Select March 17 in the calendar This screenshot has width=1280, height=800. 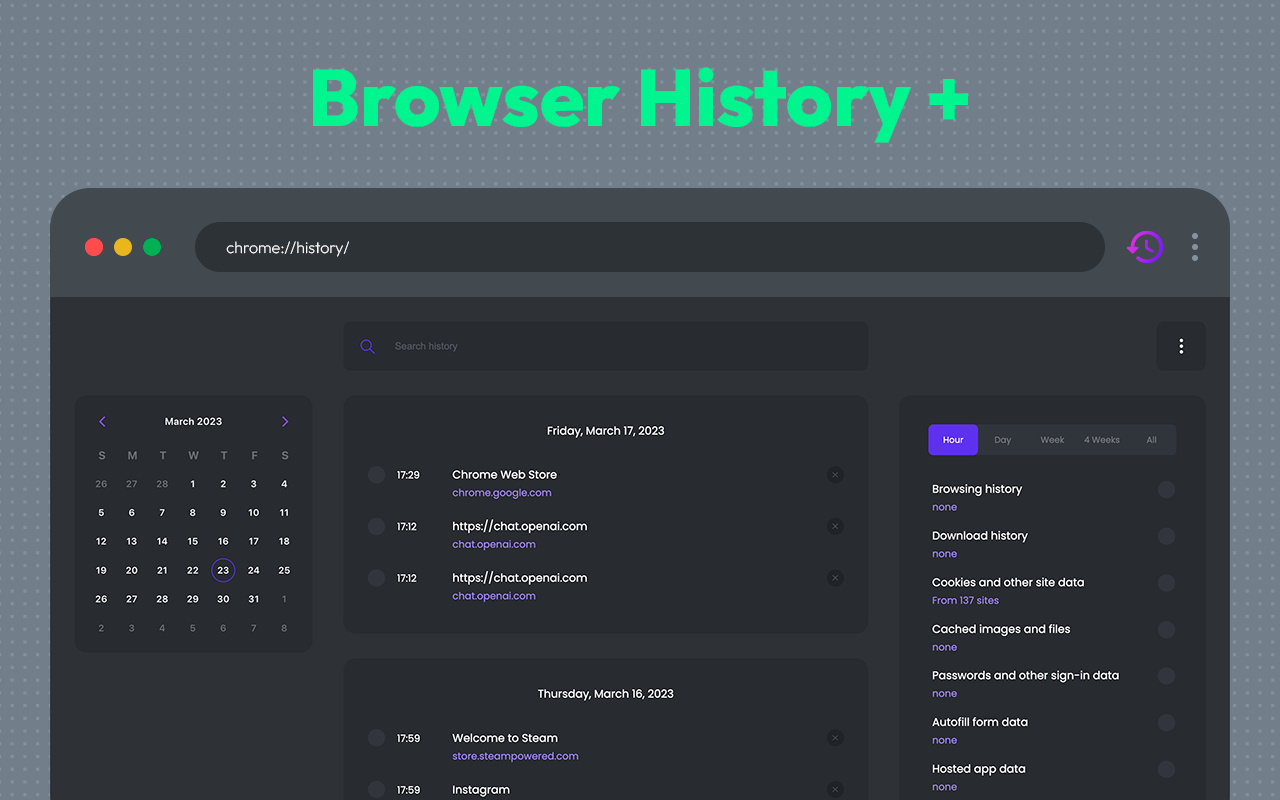(x=254, y=541)
